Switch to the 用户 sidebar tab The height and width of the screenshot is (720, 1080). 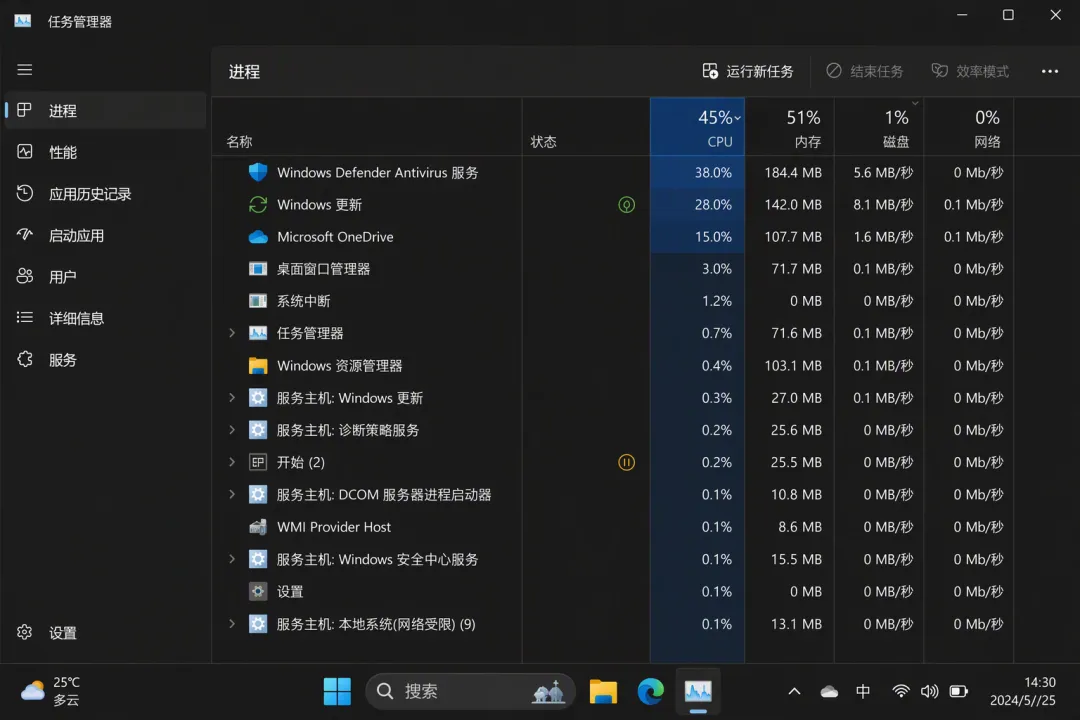(105, 276)
